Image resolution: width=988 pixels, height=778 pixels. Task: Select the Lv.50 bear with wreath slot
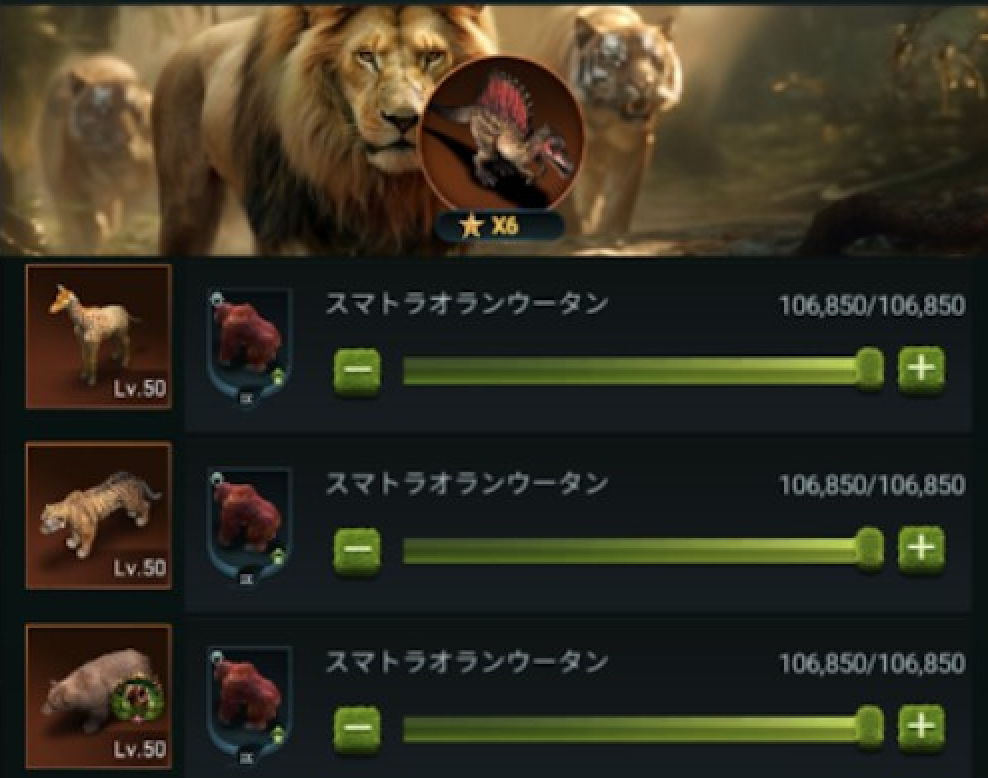coord(98,696)
